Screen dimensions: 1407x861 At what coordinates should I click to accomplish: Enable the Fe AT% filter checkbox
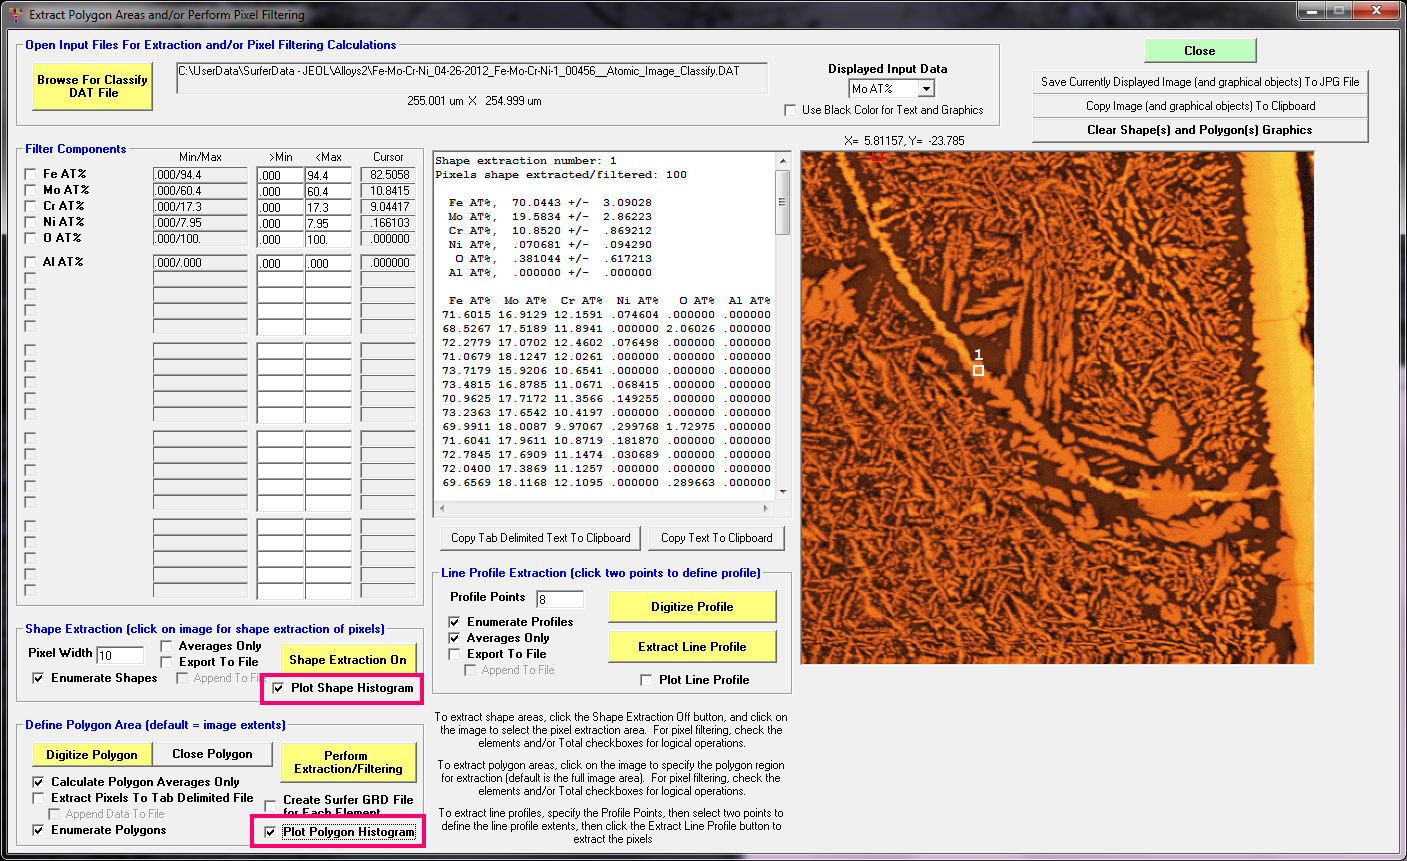30,174
